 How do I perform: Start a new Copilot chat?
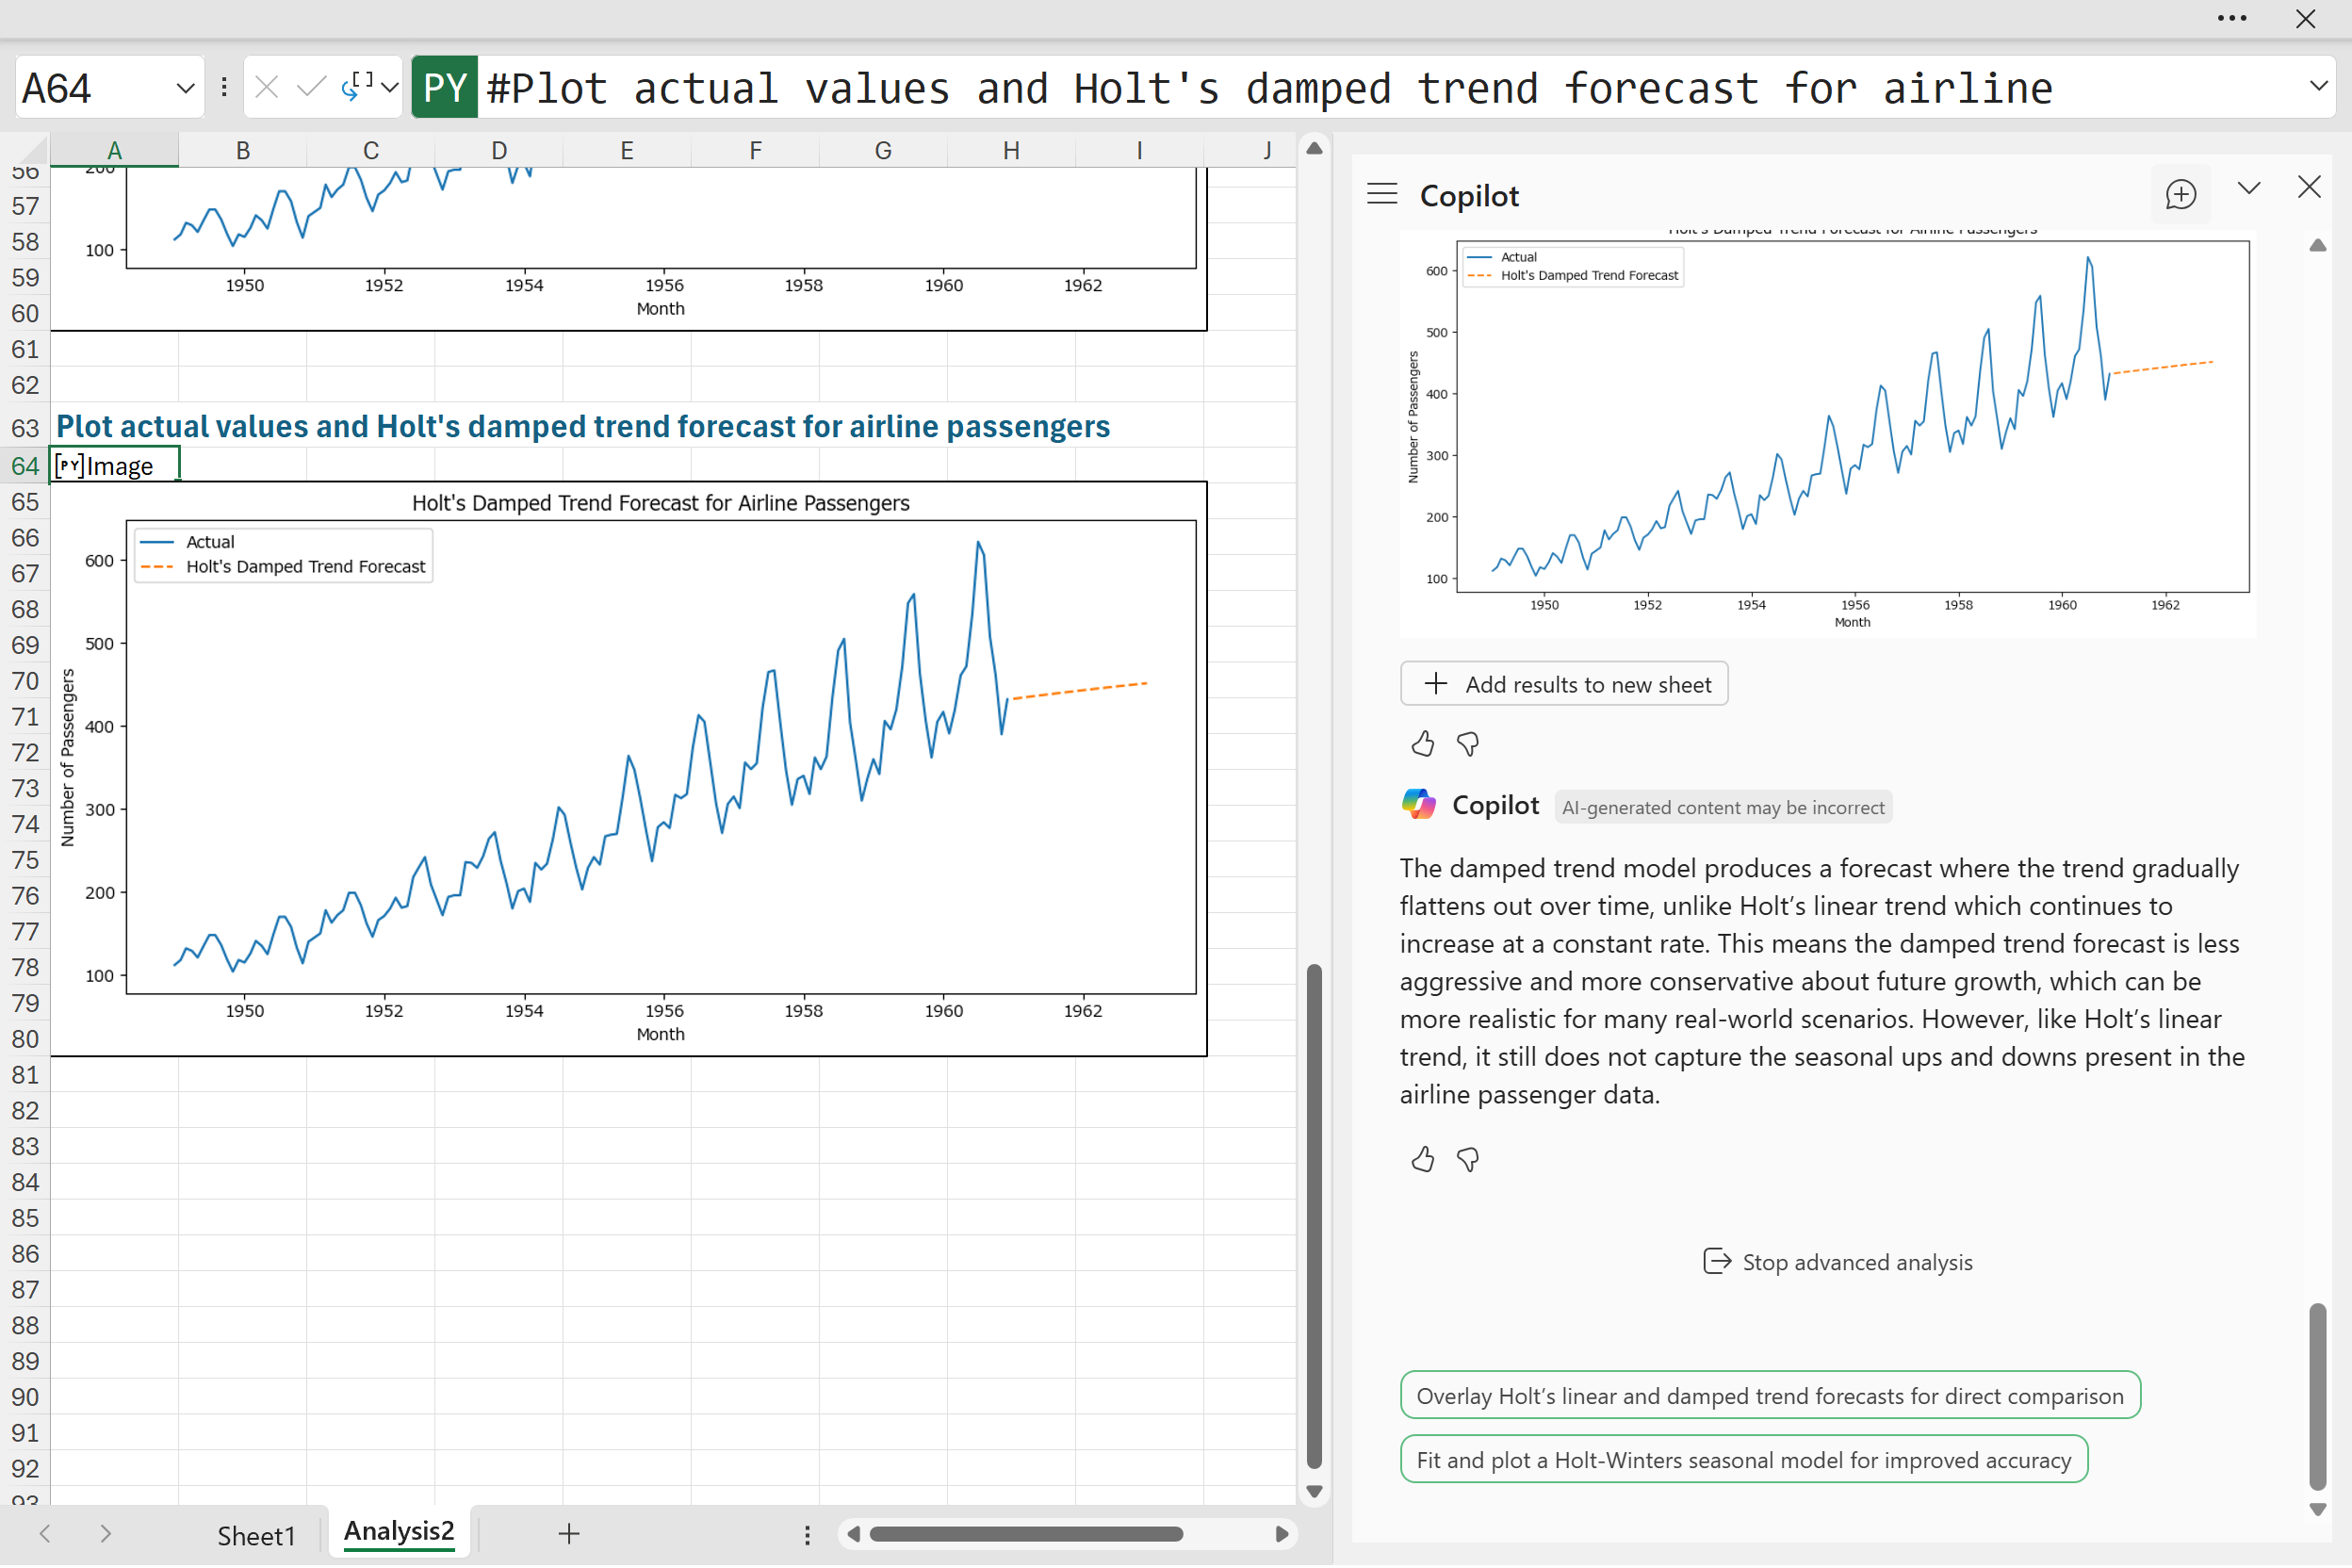click(2180, 194)
